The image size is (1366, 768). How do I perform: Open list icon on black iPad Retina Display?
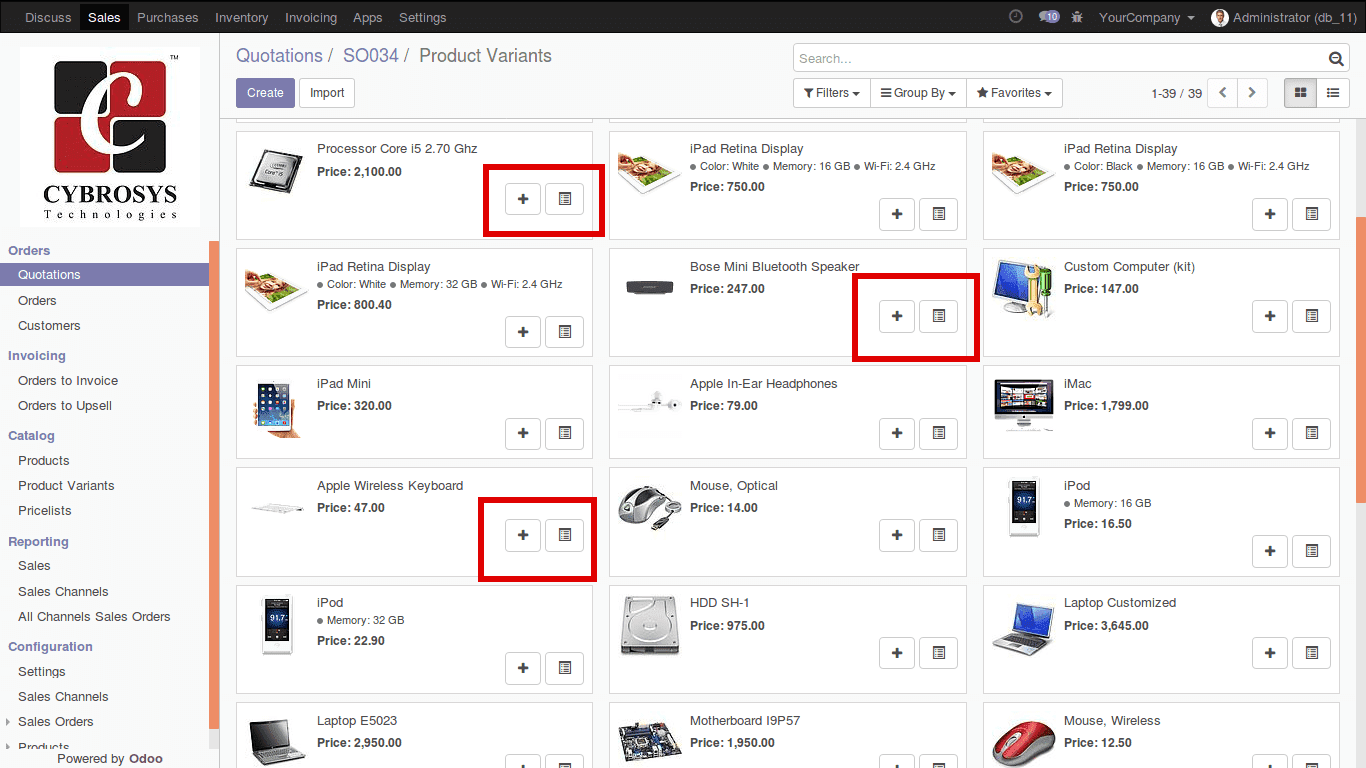(1312, 214)
